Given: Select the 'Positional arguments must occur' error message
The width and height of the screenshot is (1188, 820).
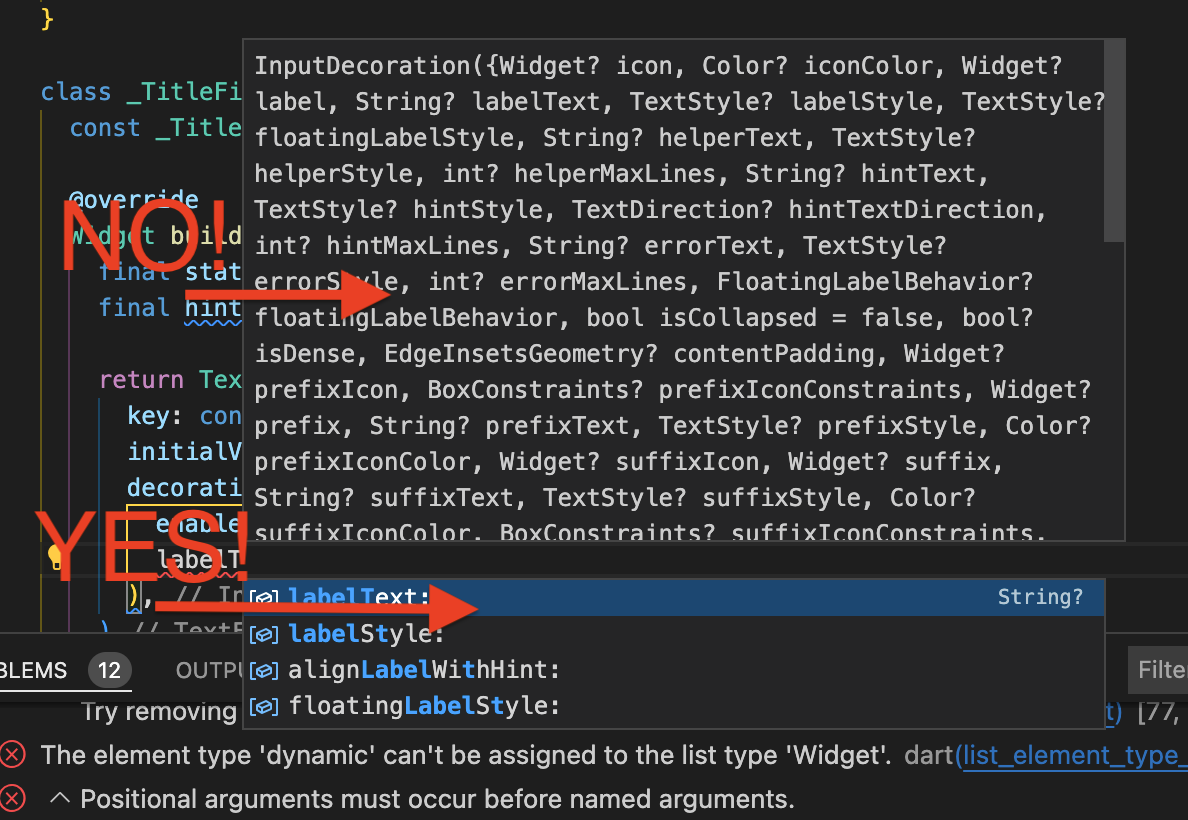Looking at the screenshot, I should click(437, 800).
